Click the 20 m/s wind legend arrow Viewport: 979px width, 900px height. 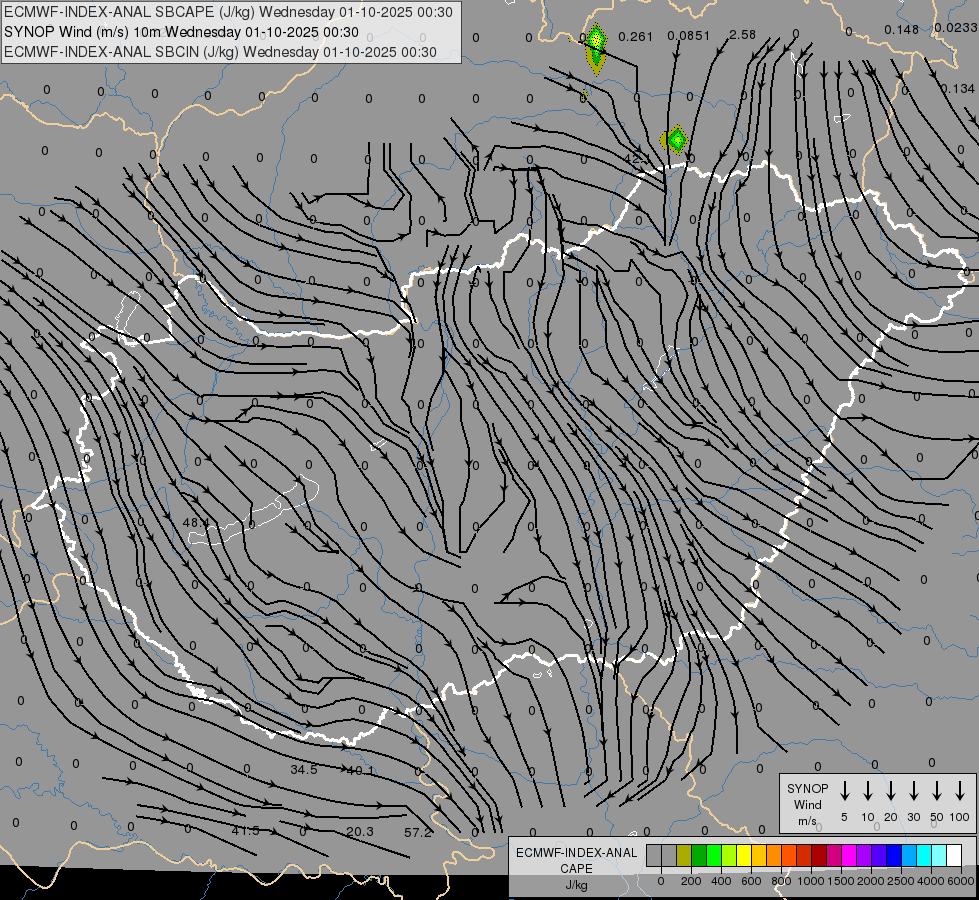point(891,791)
